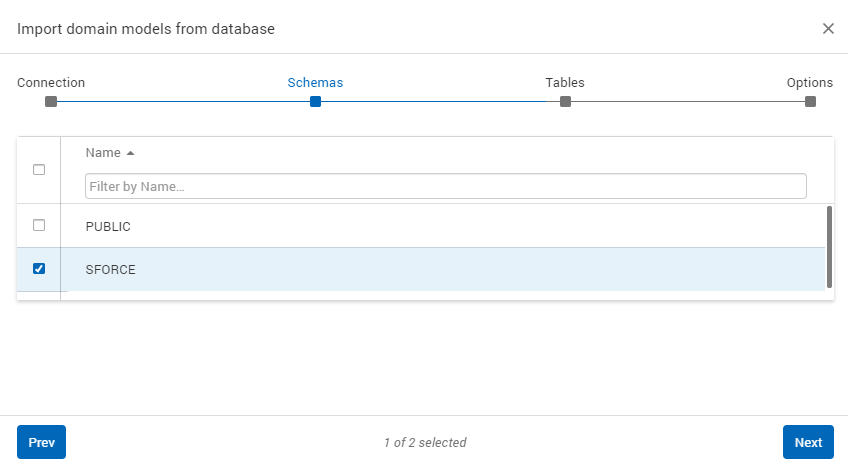Toggle sort arrow next to Name column

pyautogui.click(x=130, y=153)
